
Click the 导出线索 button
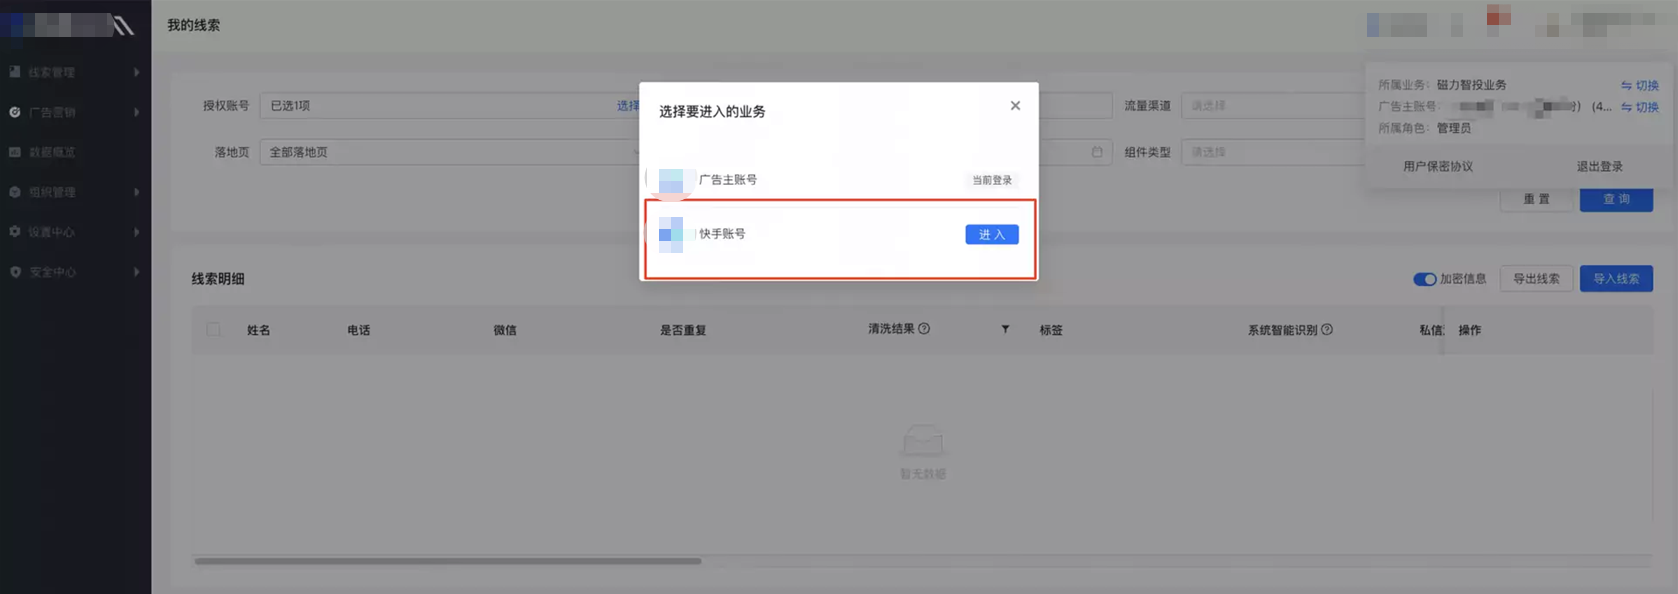point(1536,279)
